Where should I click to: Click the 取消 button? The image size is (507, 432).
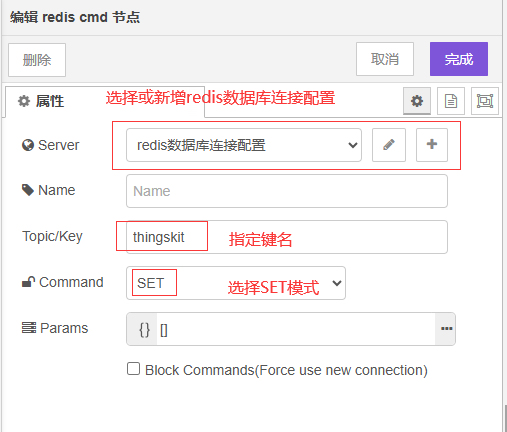[385, 59]
